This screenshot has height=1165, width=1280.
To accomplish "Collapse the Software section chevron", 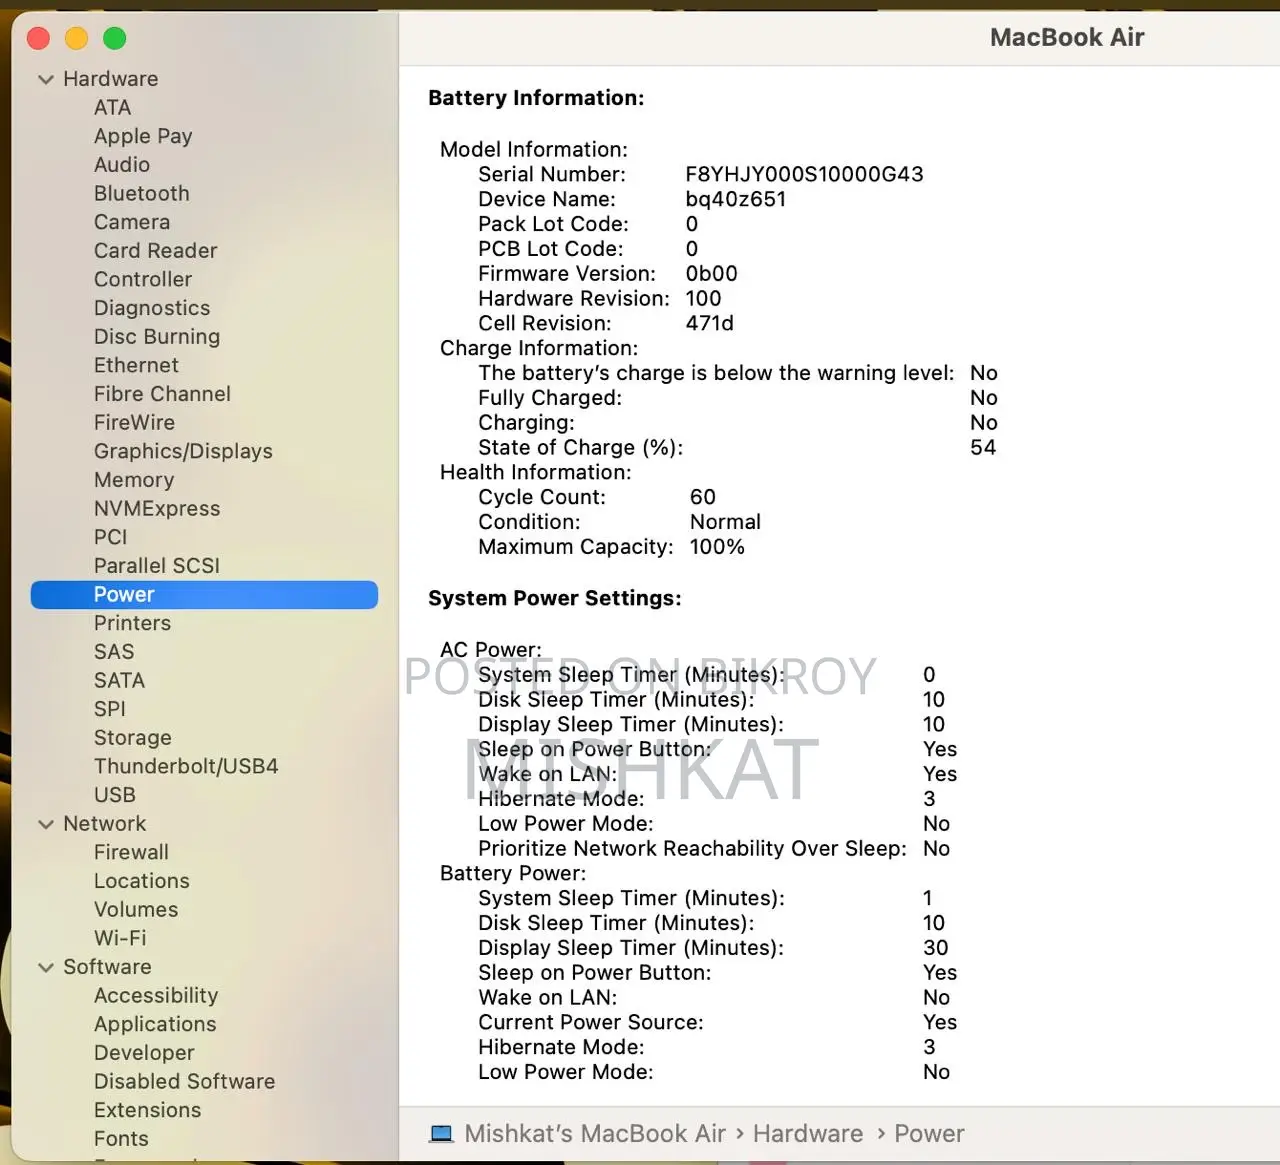I will tap(46, 967).
